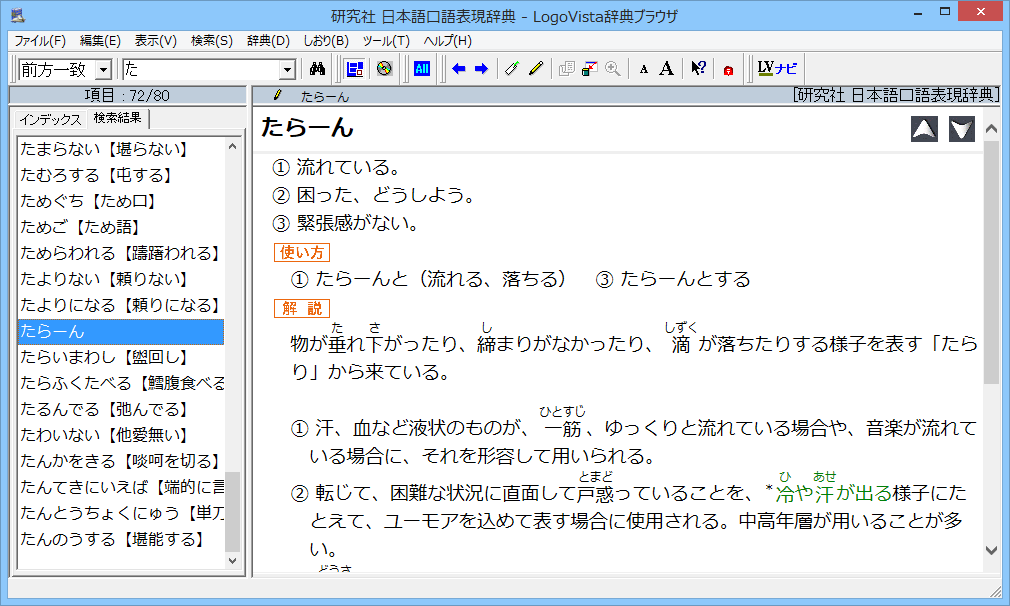Viewport: 1010px width, 606px height.
Task: Click the context help cursor icon
Action: 698,69
